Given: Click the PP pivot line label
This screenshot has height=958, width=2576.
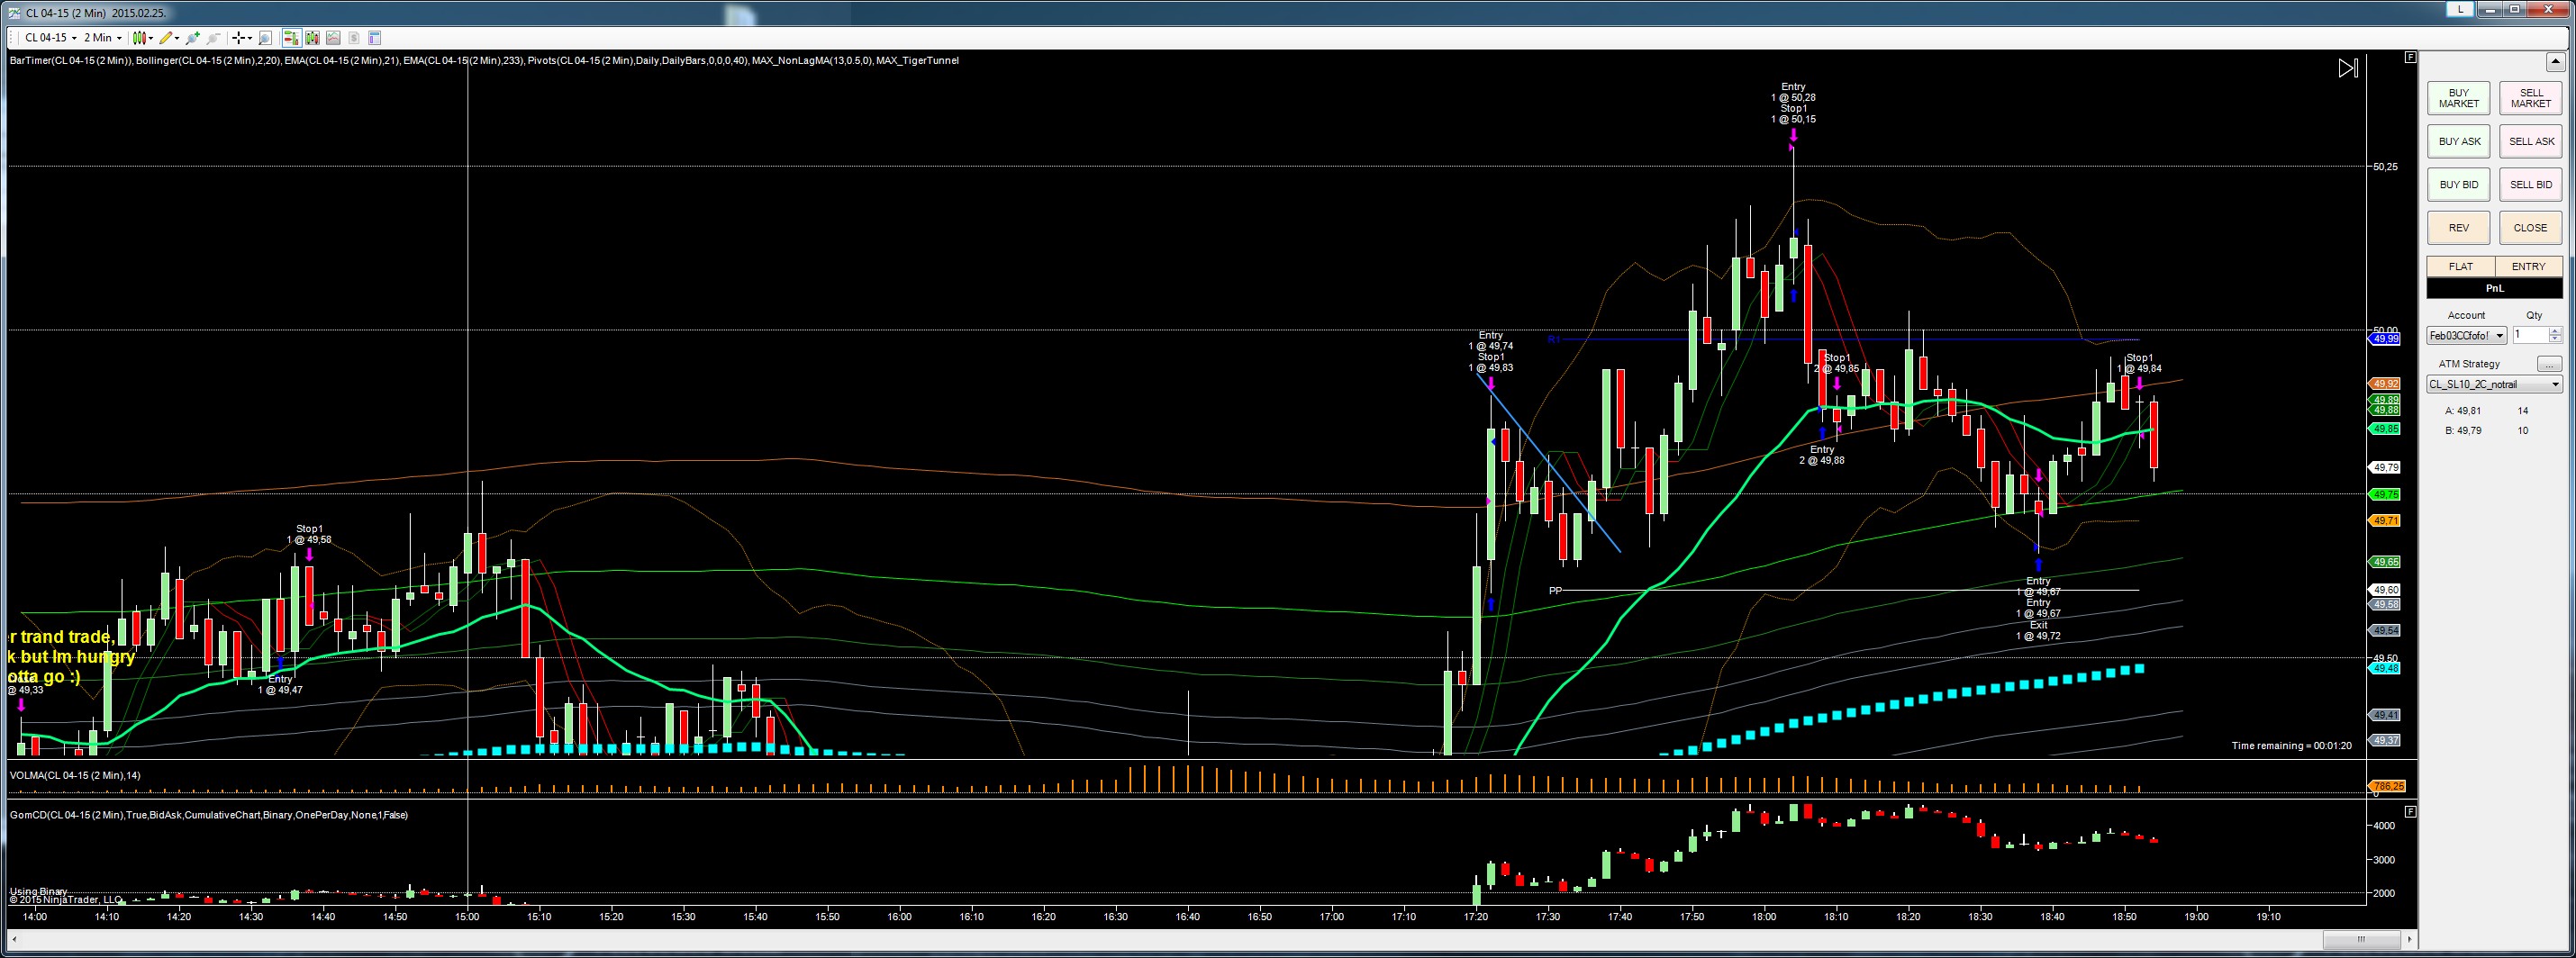Looking at the screenshot, I should pos(1555,591).
